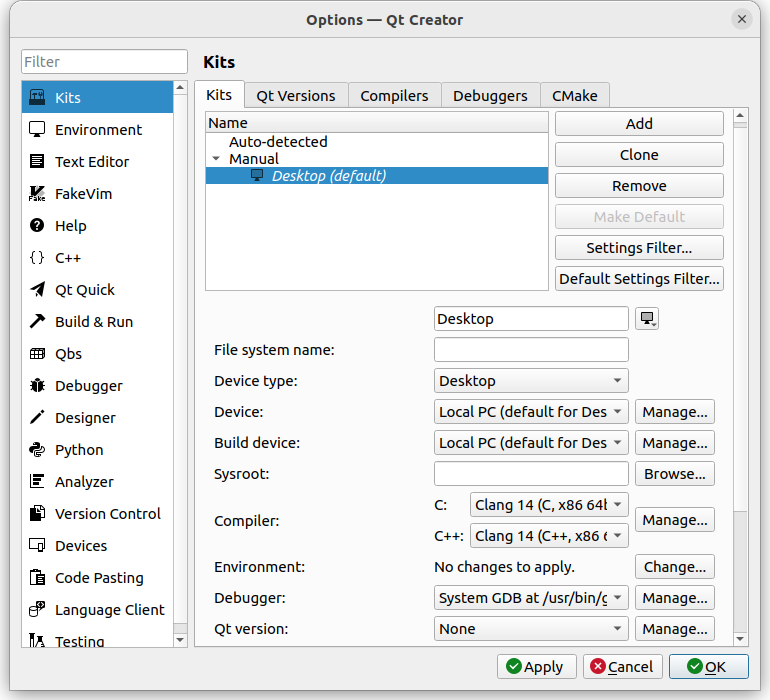Screen dimensions: 770x700
Task: Switch to the CMake tab
Action: coord(575,95)
